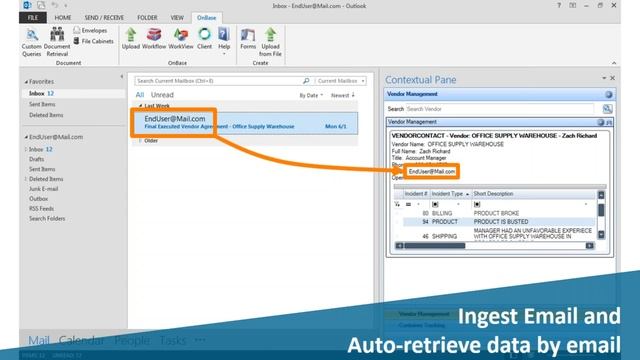
Task: Show All messages filter
Action: (140, 95)
